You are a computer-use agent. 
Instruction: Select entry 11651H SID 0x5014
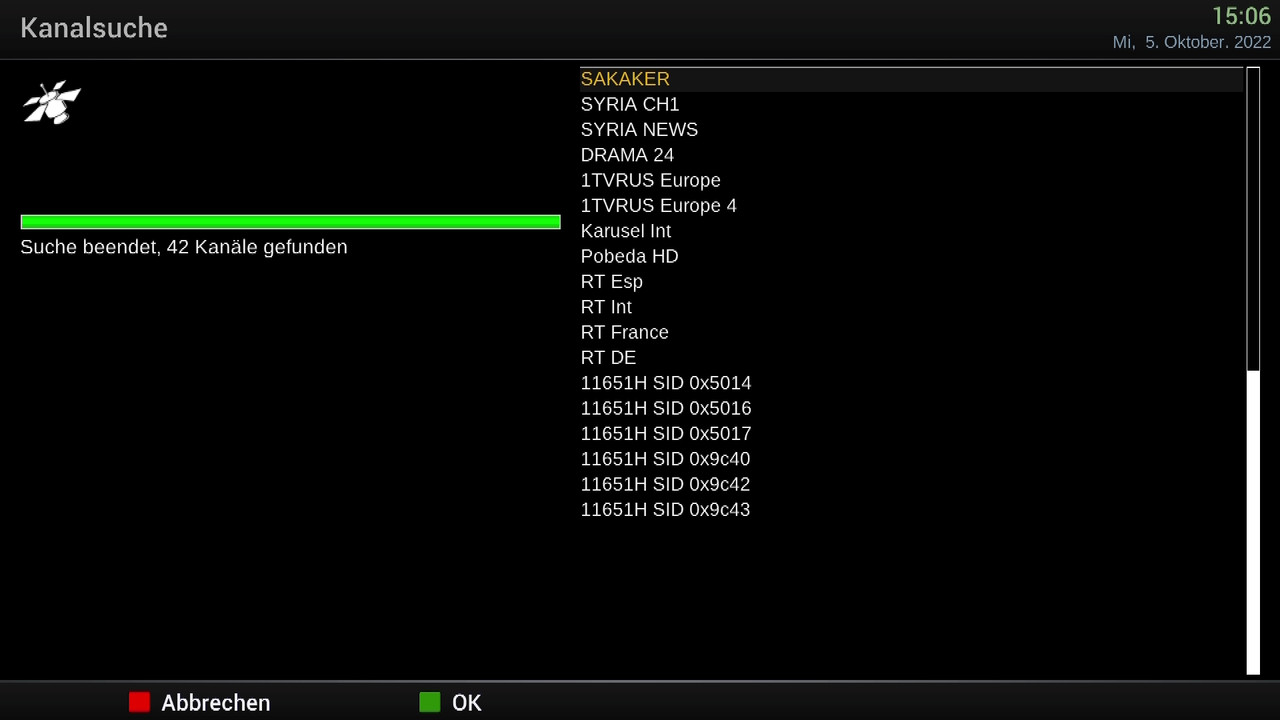911,383
